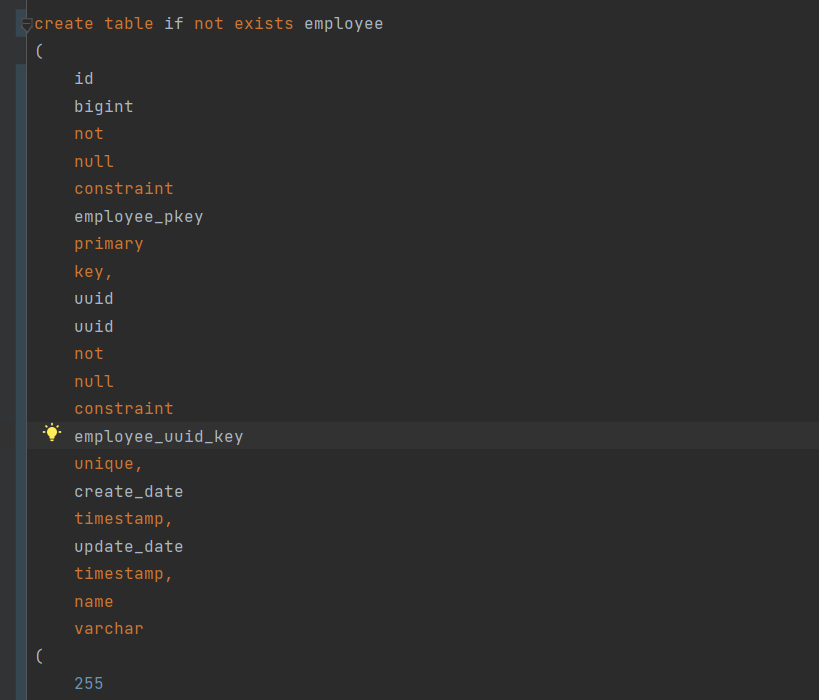The height and width of the screenshot is (700, 819).
Task: Collapse the create table fold marker
Action: tap(26, 24)
